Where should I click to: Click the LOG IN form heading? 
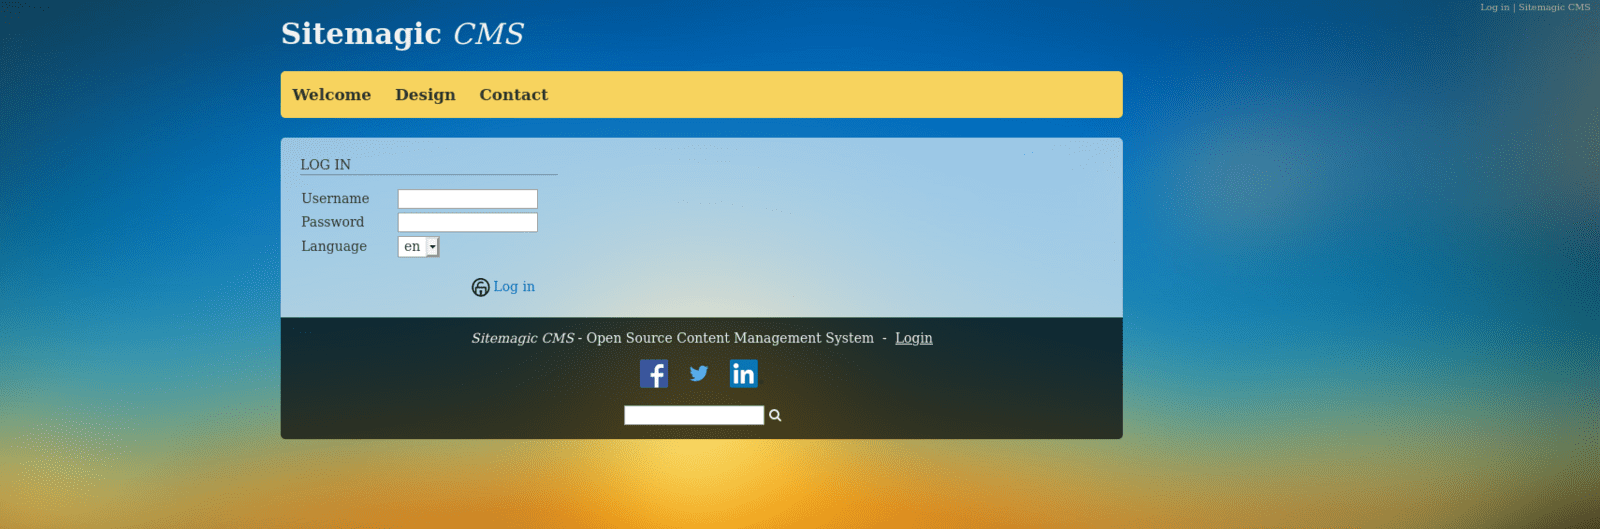(x=325, y=165)
